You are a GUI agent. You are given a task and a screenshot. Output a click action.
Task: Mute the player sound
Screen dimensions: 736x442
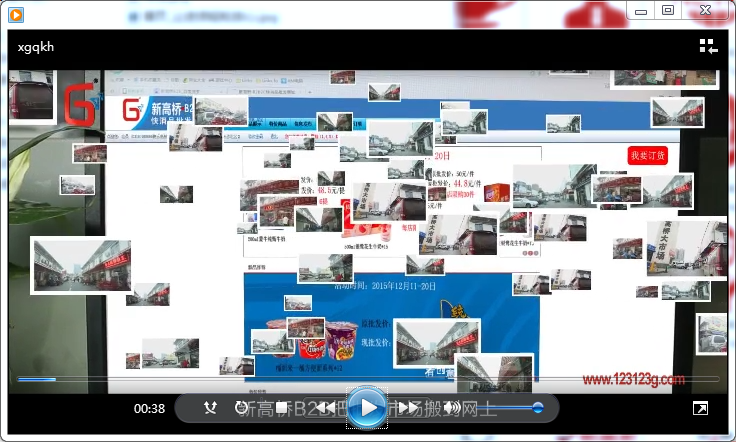[452, 408]
